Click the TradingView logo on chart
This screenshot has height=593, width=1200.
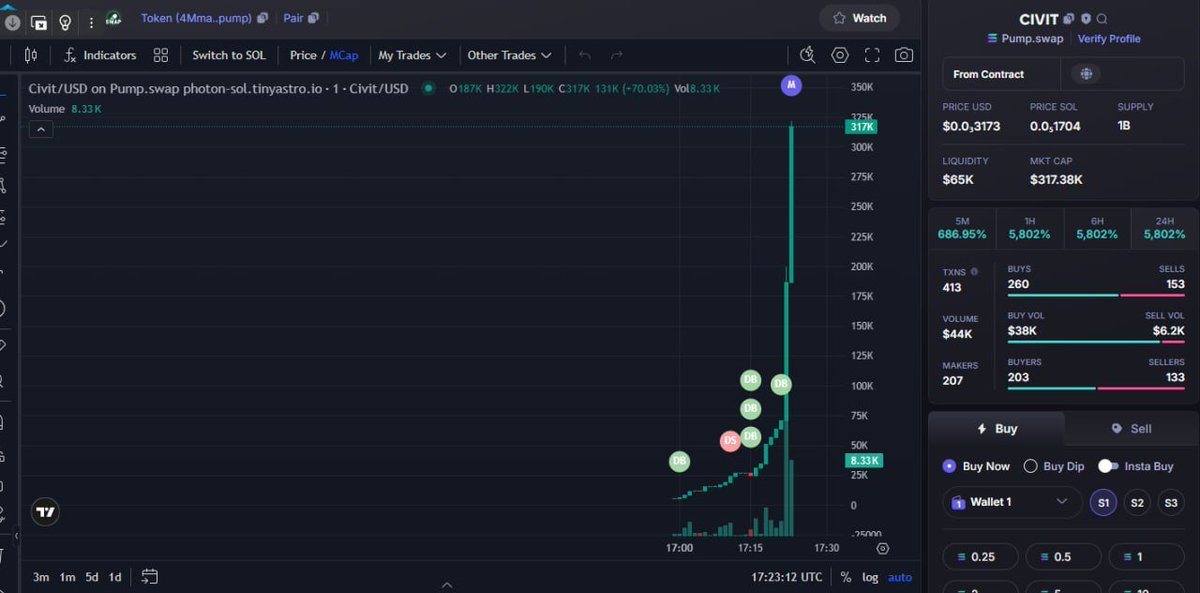coord(45,512)
